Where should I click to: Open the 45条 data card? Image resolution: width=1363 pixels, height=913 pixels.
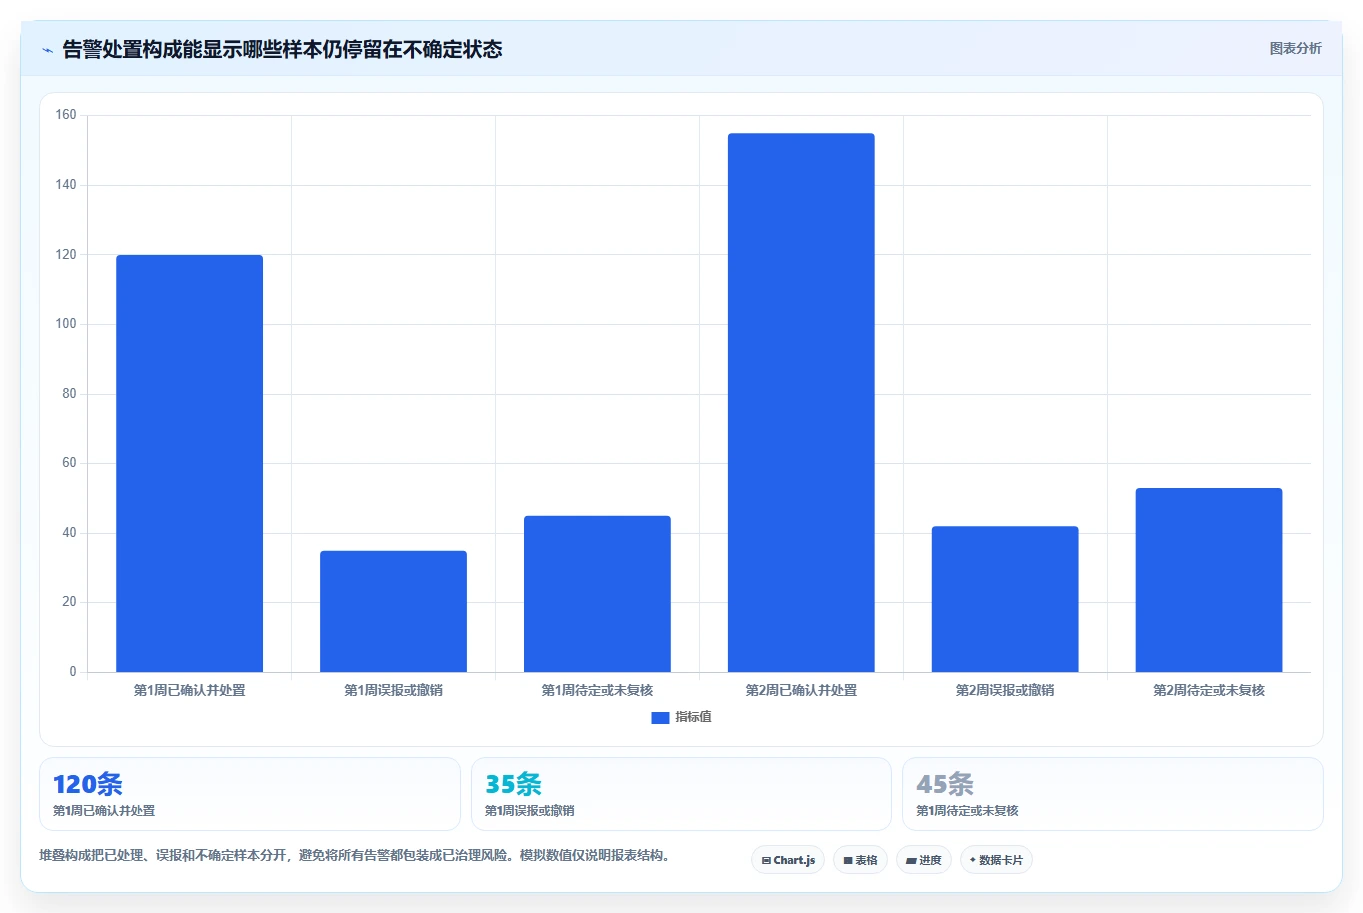click(x=1113, y=794)
